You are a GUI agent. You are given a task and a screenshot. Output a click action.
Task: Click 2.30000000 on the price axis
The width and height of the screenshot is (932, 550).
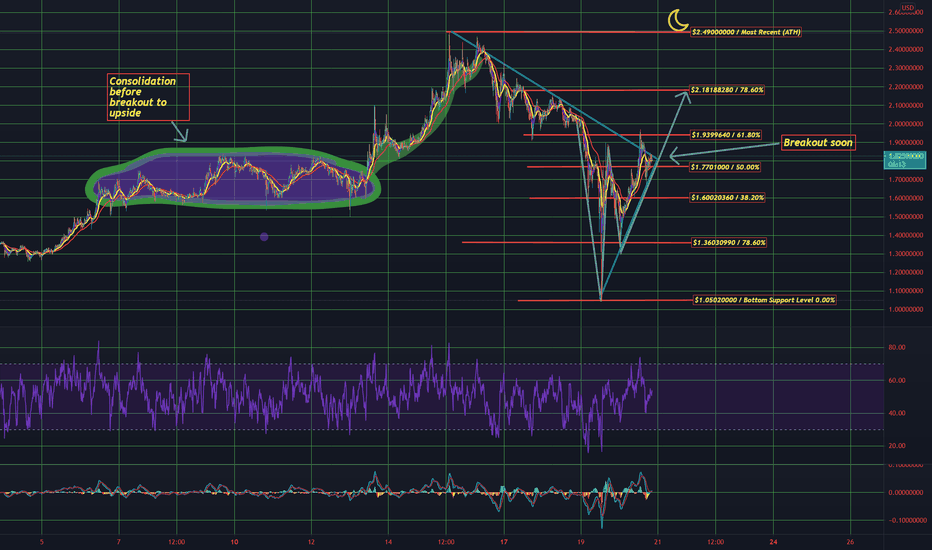[x=905, y=68]
